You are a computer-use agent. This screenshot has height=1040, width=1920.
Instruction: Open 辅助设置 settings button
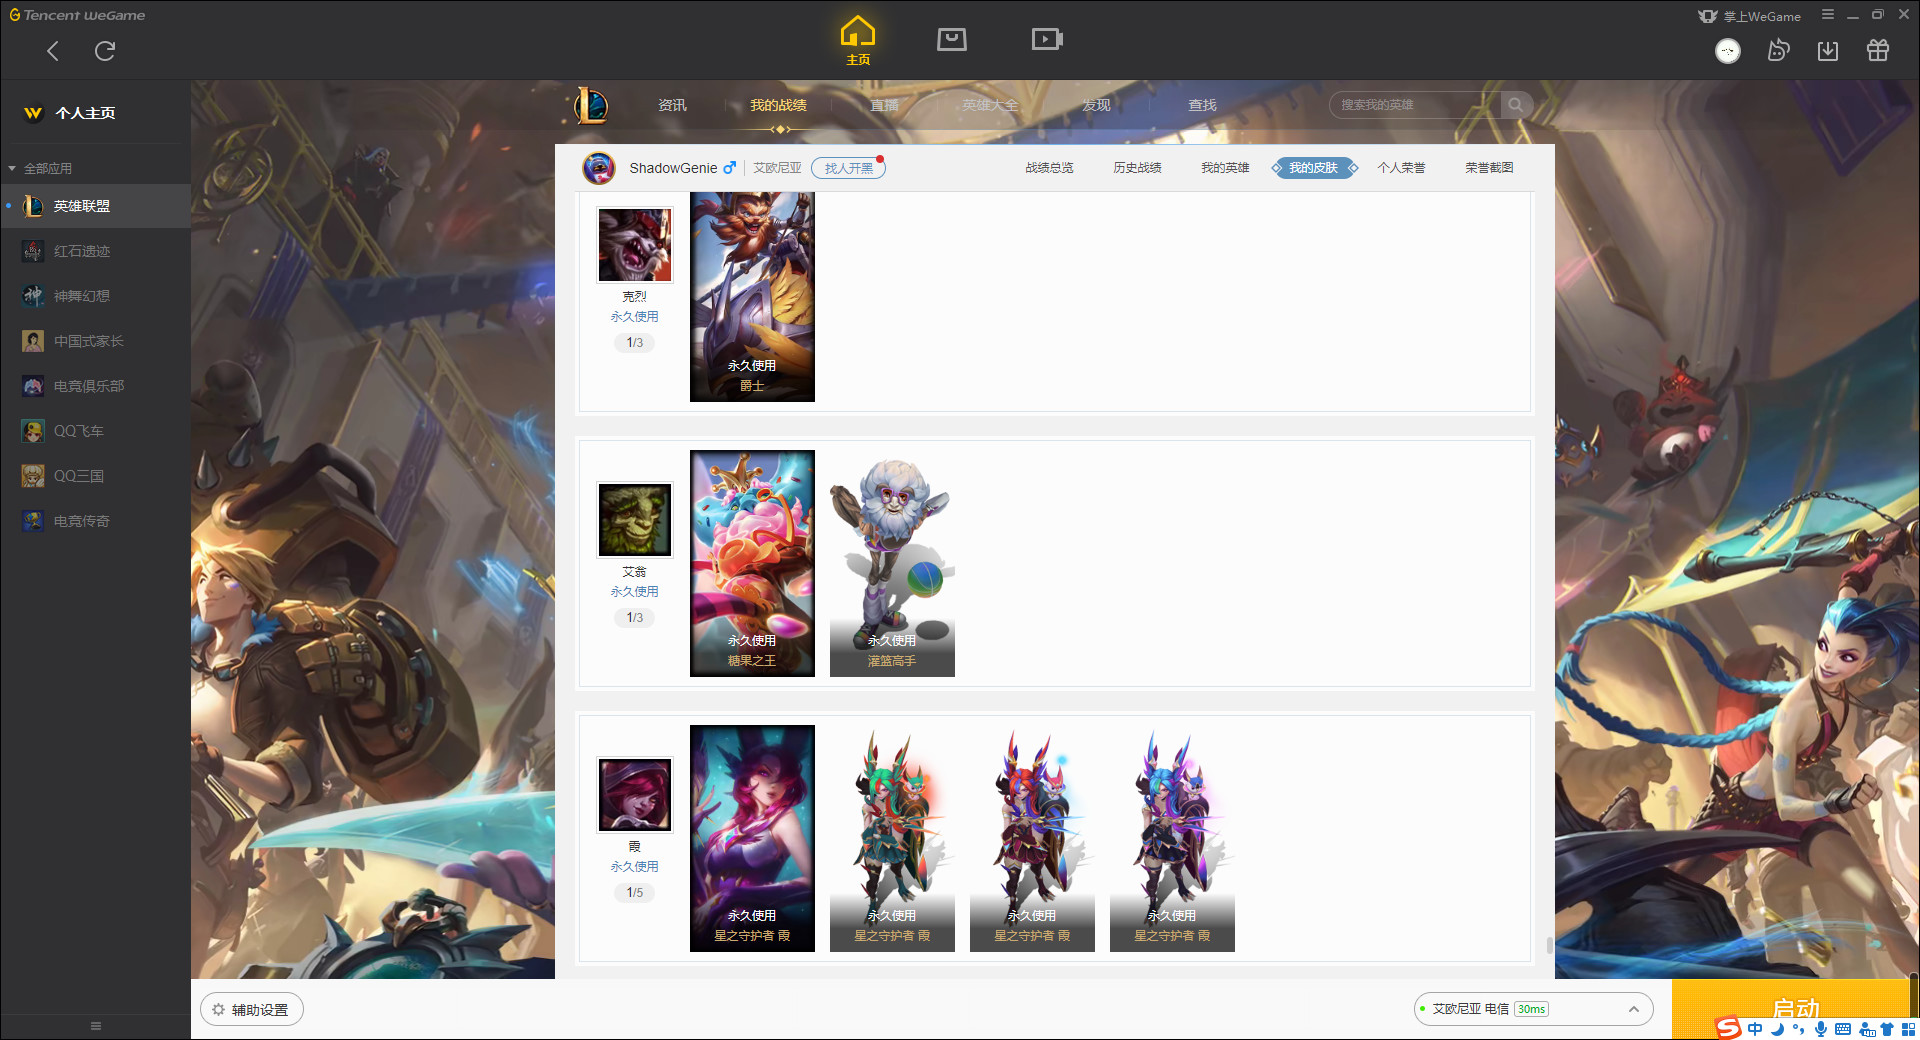click(x=252, y=1010)
